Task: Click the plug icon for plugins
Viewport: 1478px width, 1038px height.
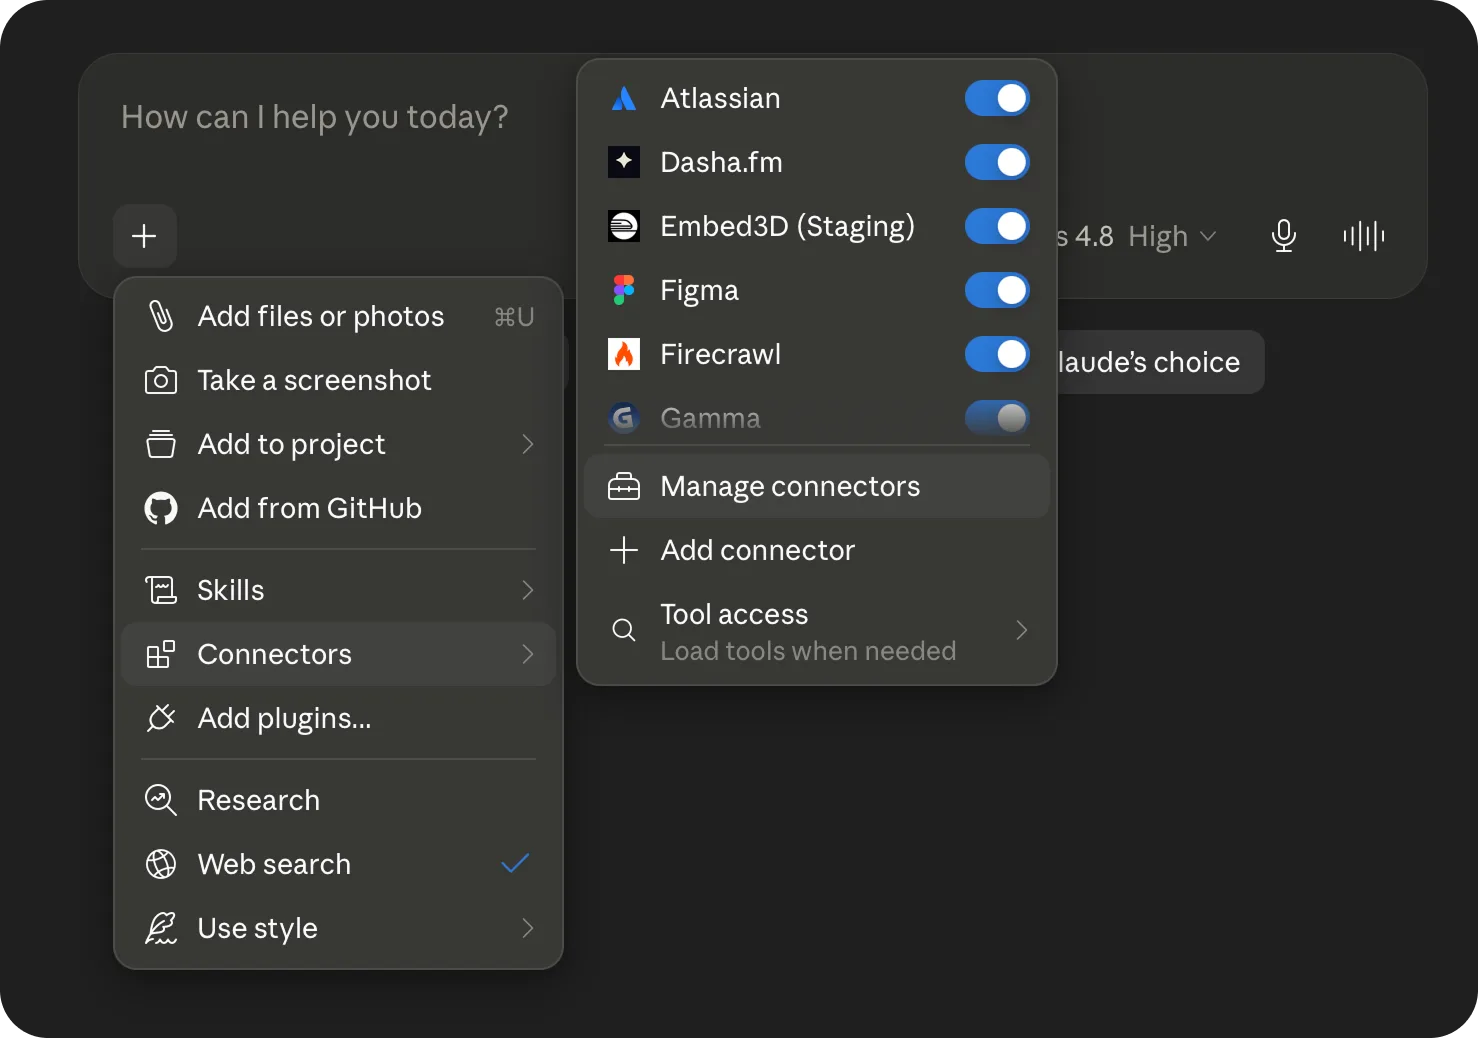Action: click(161, 718)
